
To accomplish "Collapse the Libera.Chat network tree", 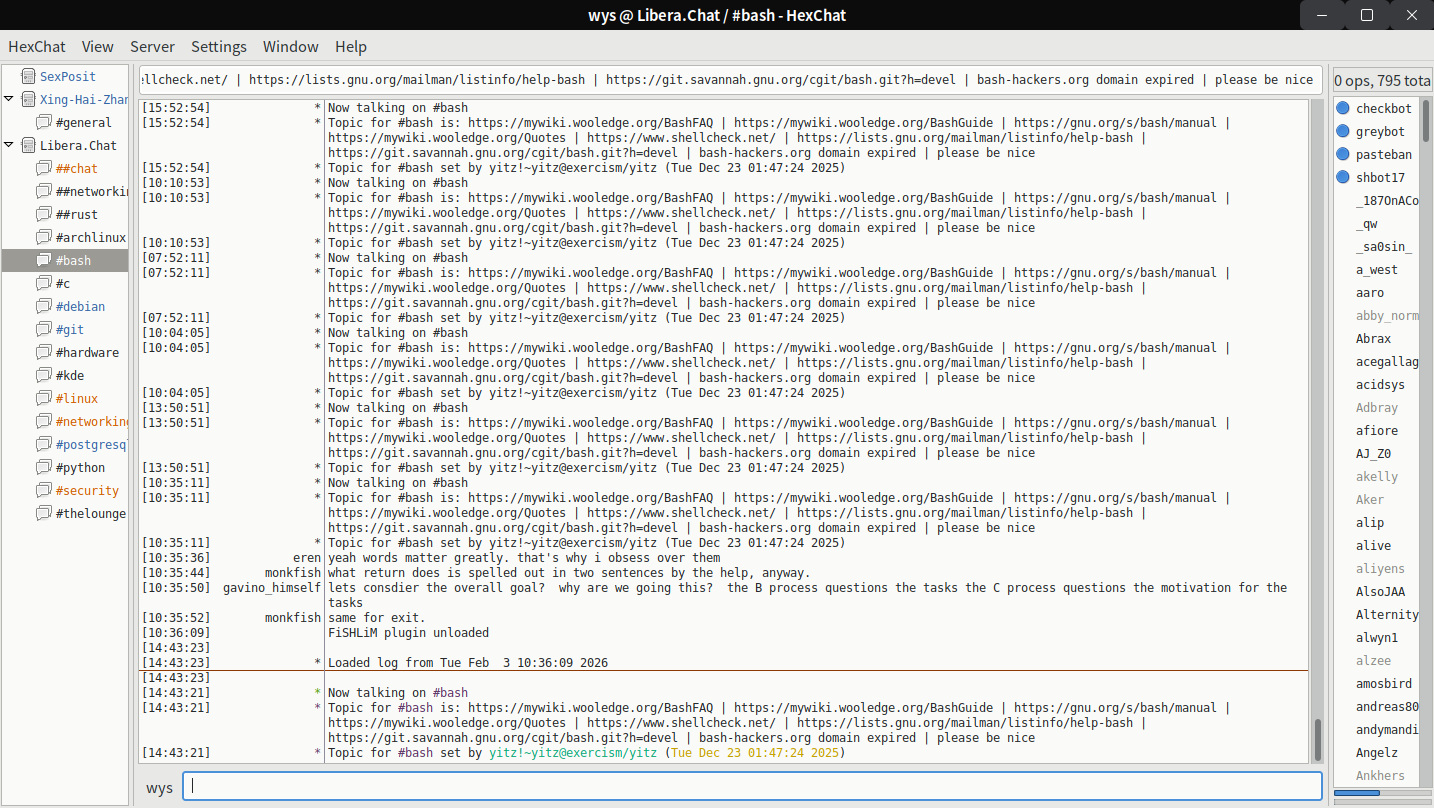I will (9, 145).
